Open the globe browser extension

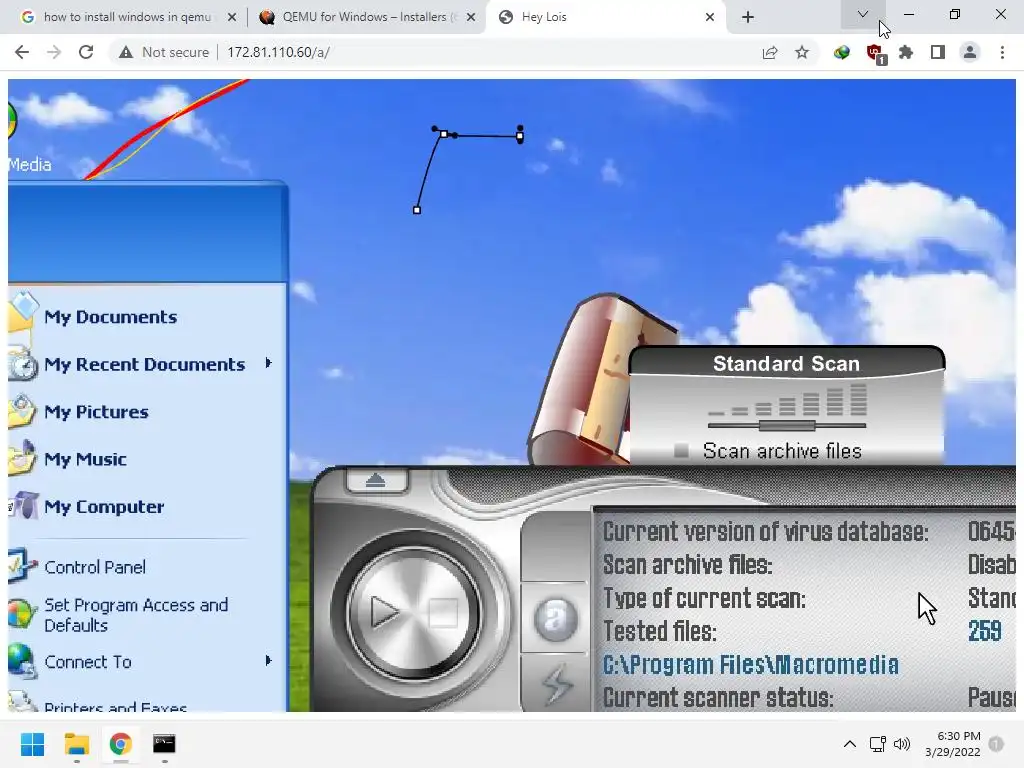842,52
